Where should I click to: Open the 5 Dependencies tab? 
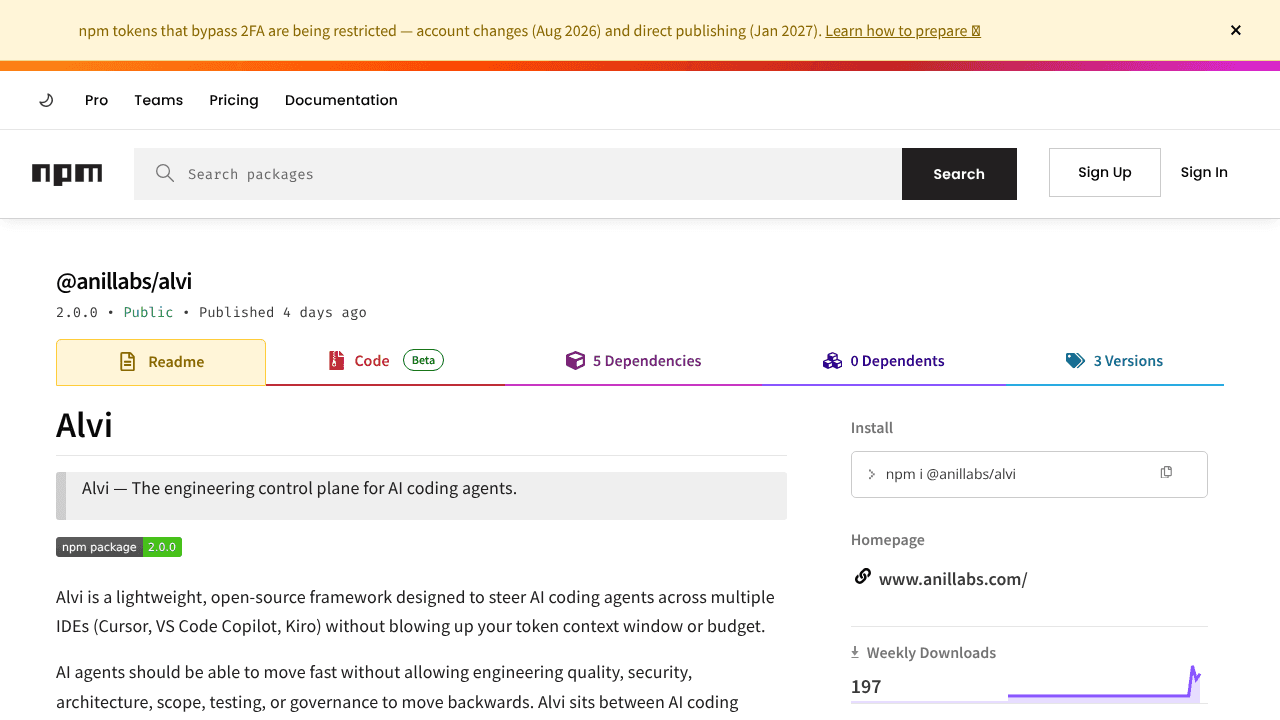[x=633, y=361]
